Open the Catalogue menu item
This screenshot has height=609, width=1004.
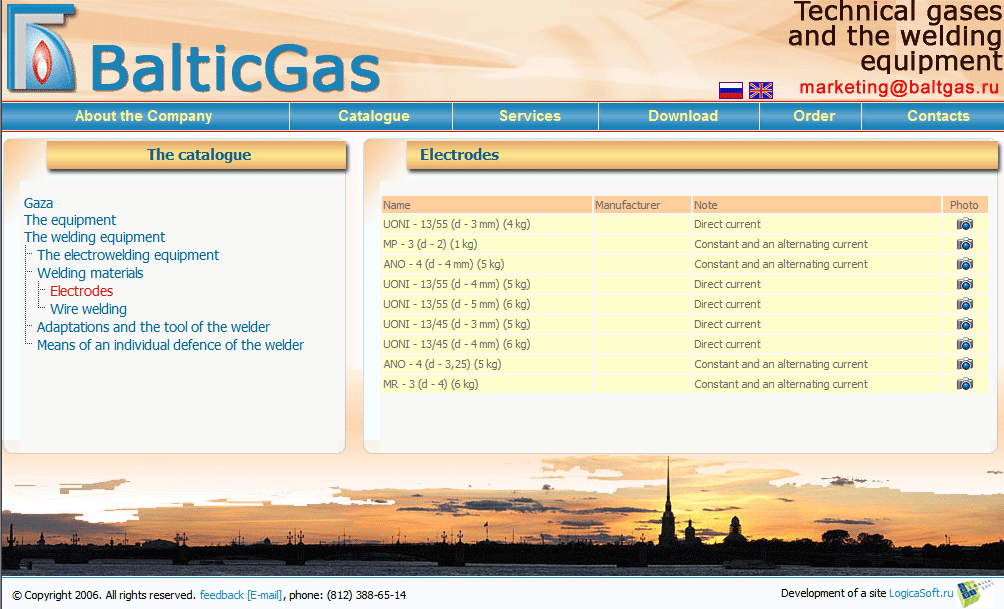pos(374,116)
